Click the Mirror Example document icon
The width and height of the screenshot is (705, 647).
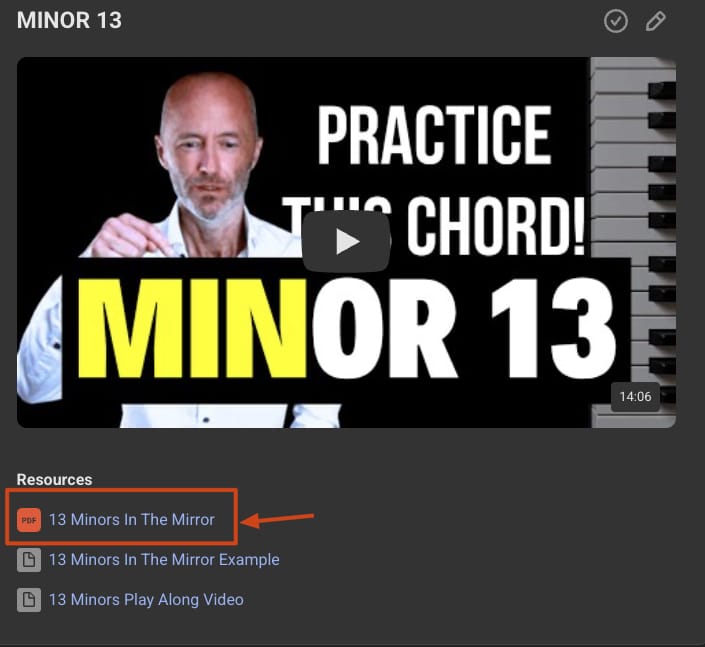click(x=29, y=560)
